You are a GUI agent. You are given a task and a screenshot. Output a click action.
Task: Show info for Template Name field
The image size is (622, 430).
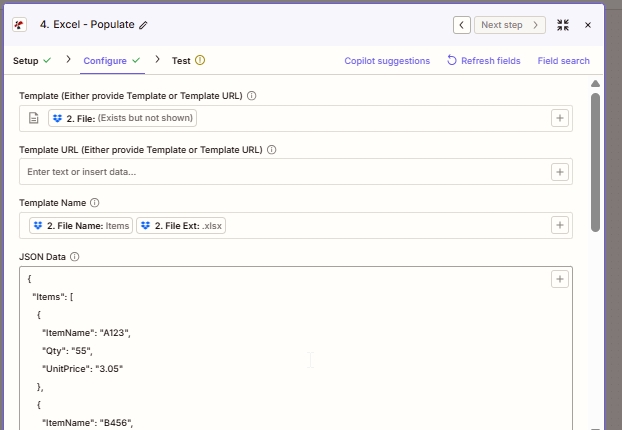94,203
